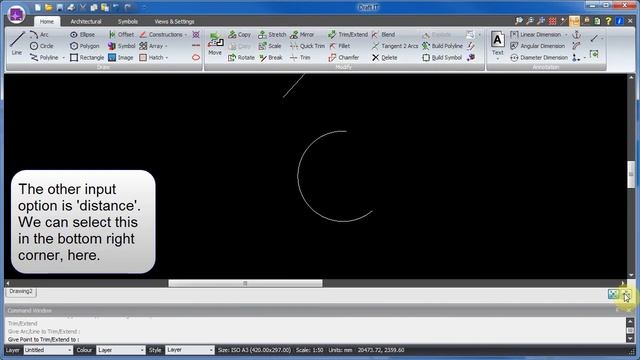Activate the Quick Trim tool
The height and width of the screenshot is (360, 640).
coord(307,46)
